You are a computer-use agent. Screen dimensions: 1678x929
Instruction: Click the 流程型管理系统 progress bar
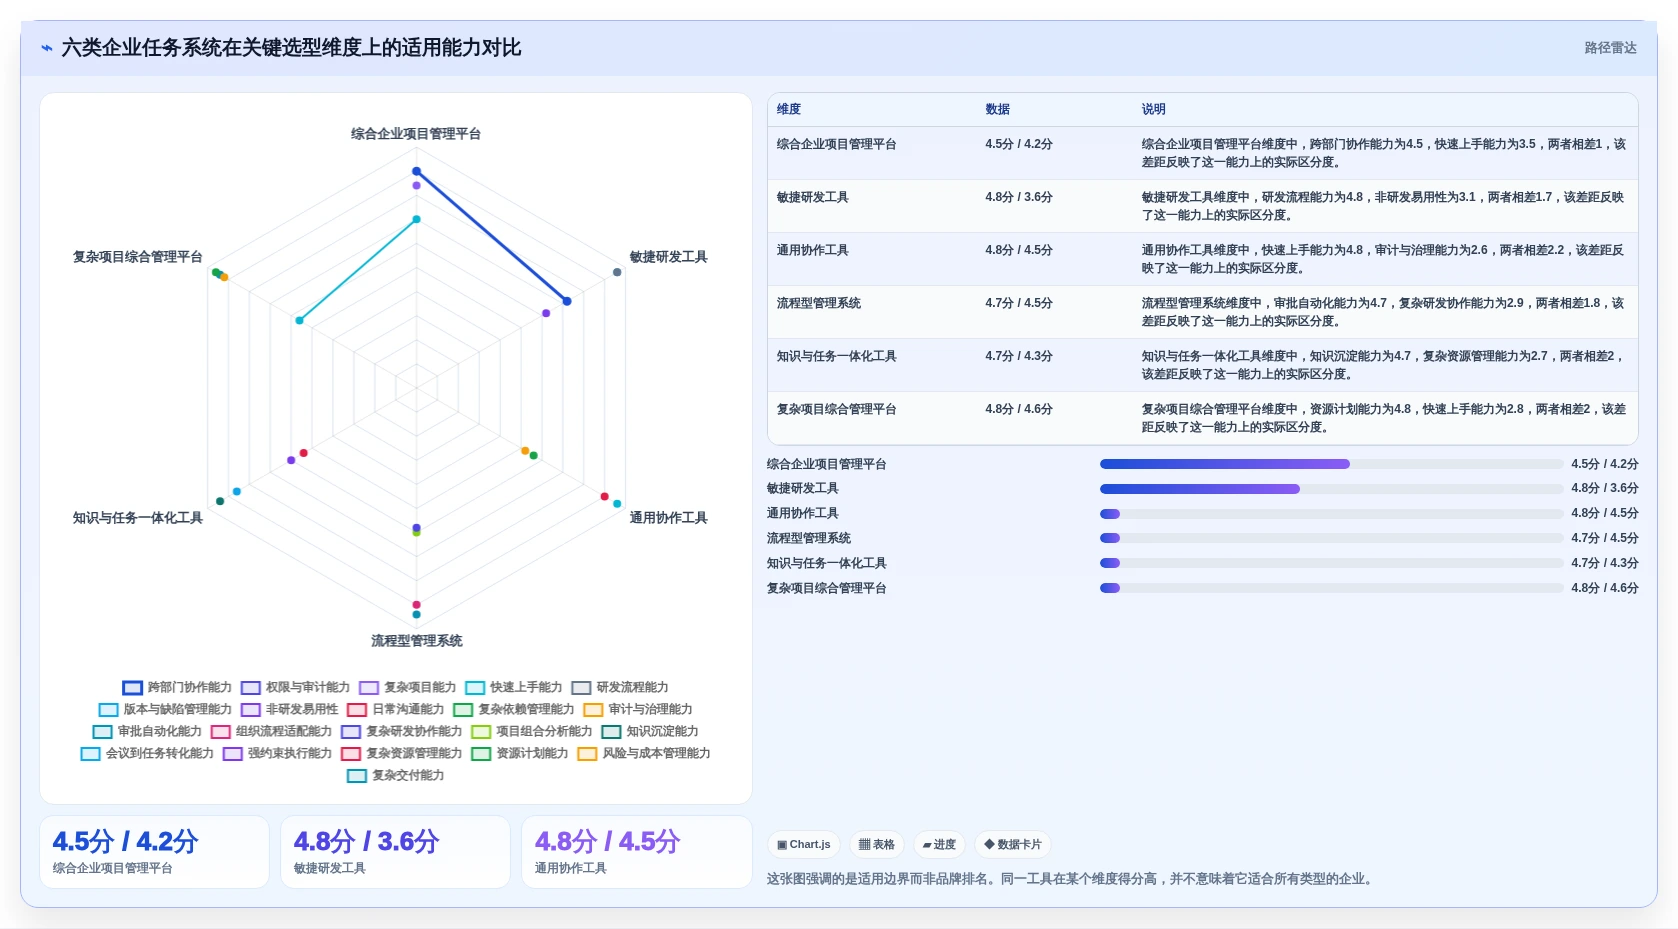[1331, 538]
